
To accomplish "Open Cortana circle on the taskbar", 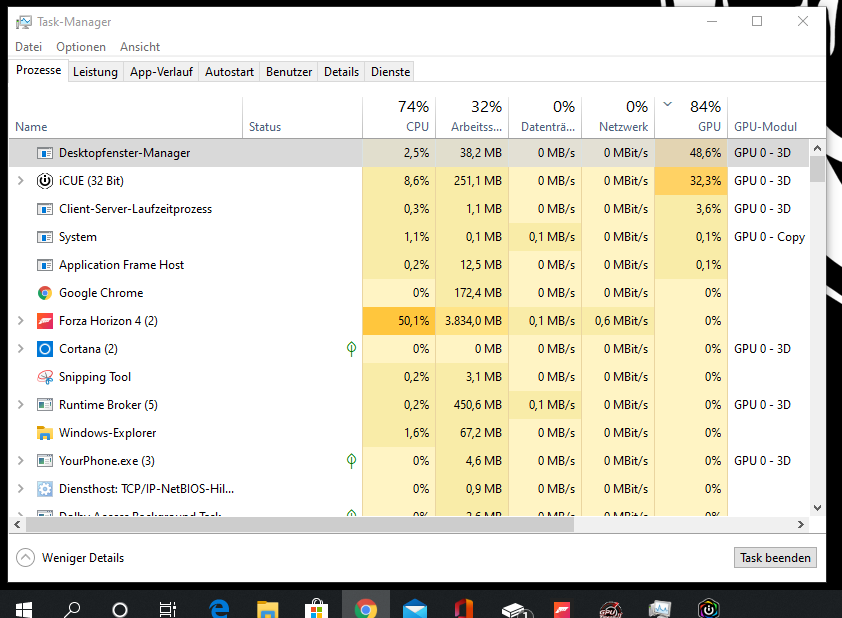I will click(x=120, y=609).
